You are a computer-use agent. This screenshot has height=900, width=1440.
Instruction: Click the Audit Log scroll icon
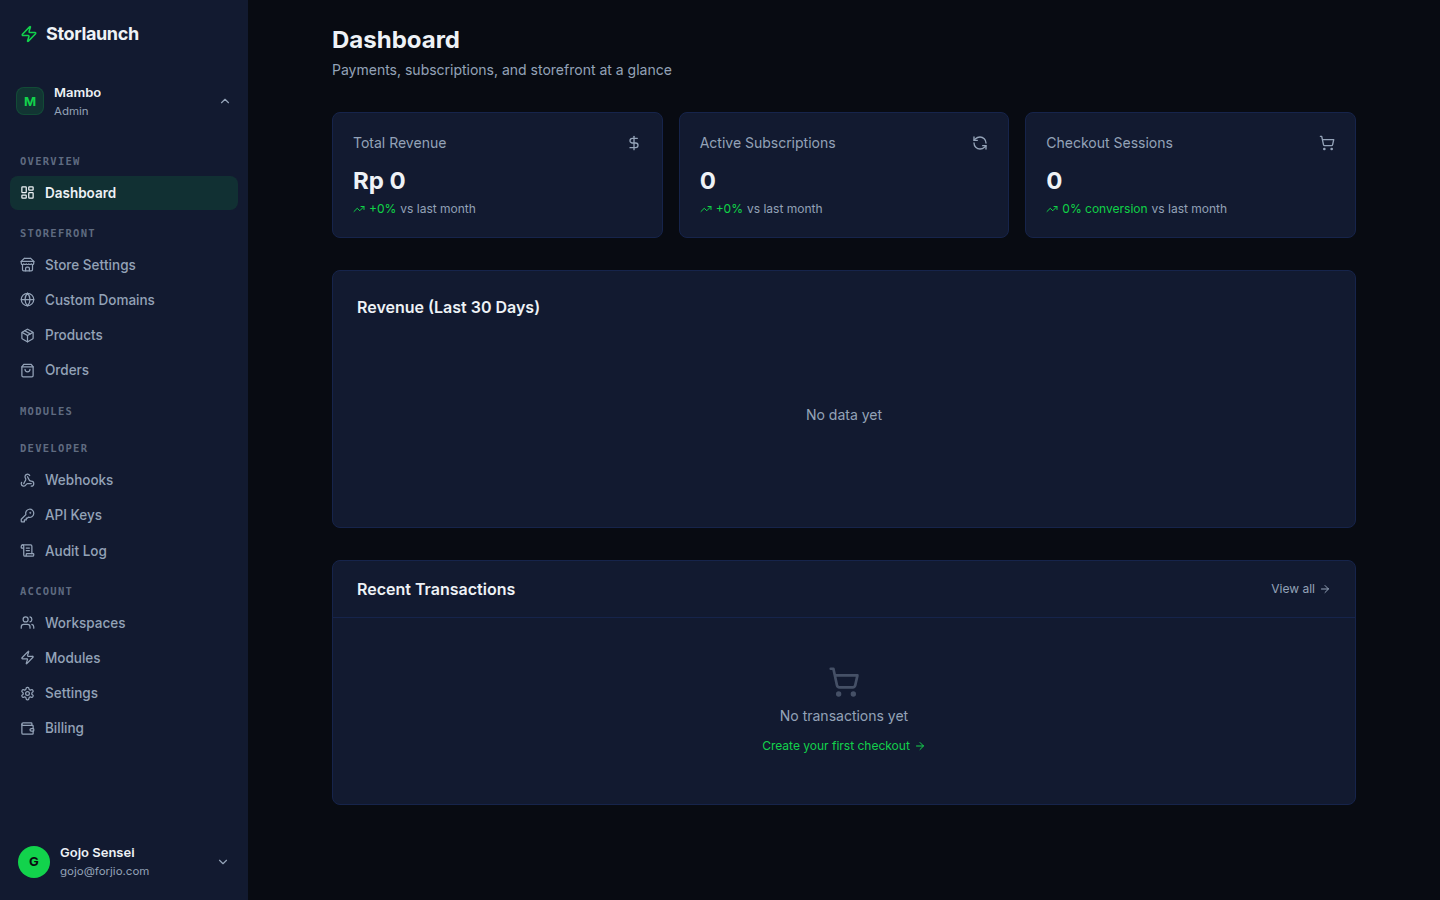tap(27, 551)
